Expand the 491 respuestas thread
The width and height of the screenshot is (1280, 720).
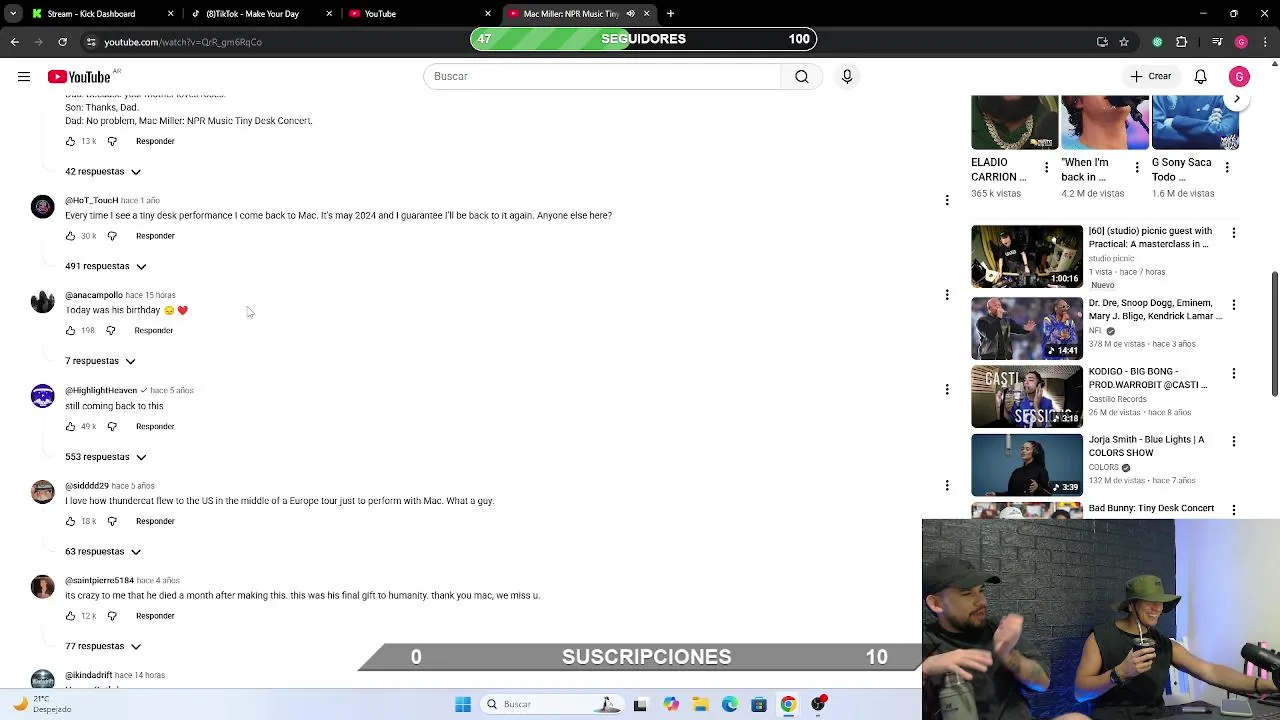pos(105,266)
